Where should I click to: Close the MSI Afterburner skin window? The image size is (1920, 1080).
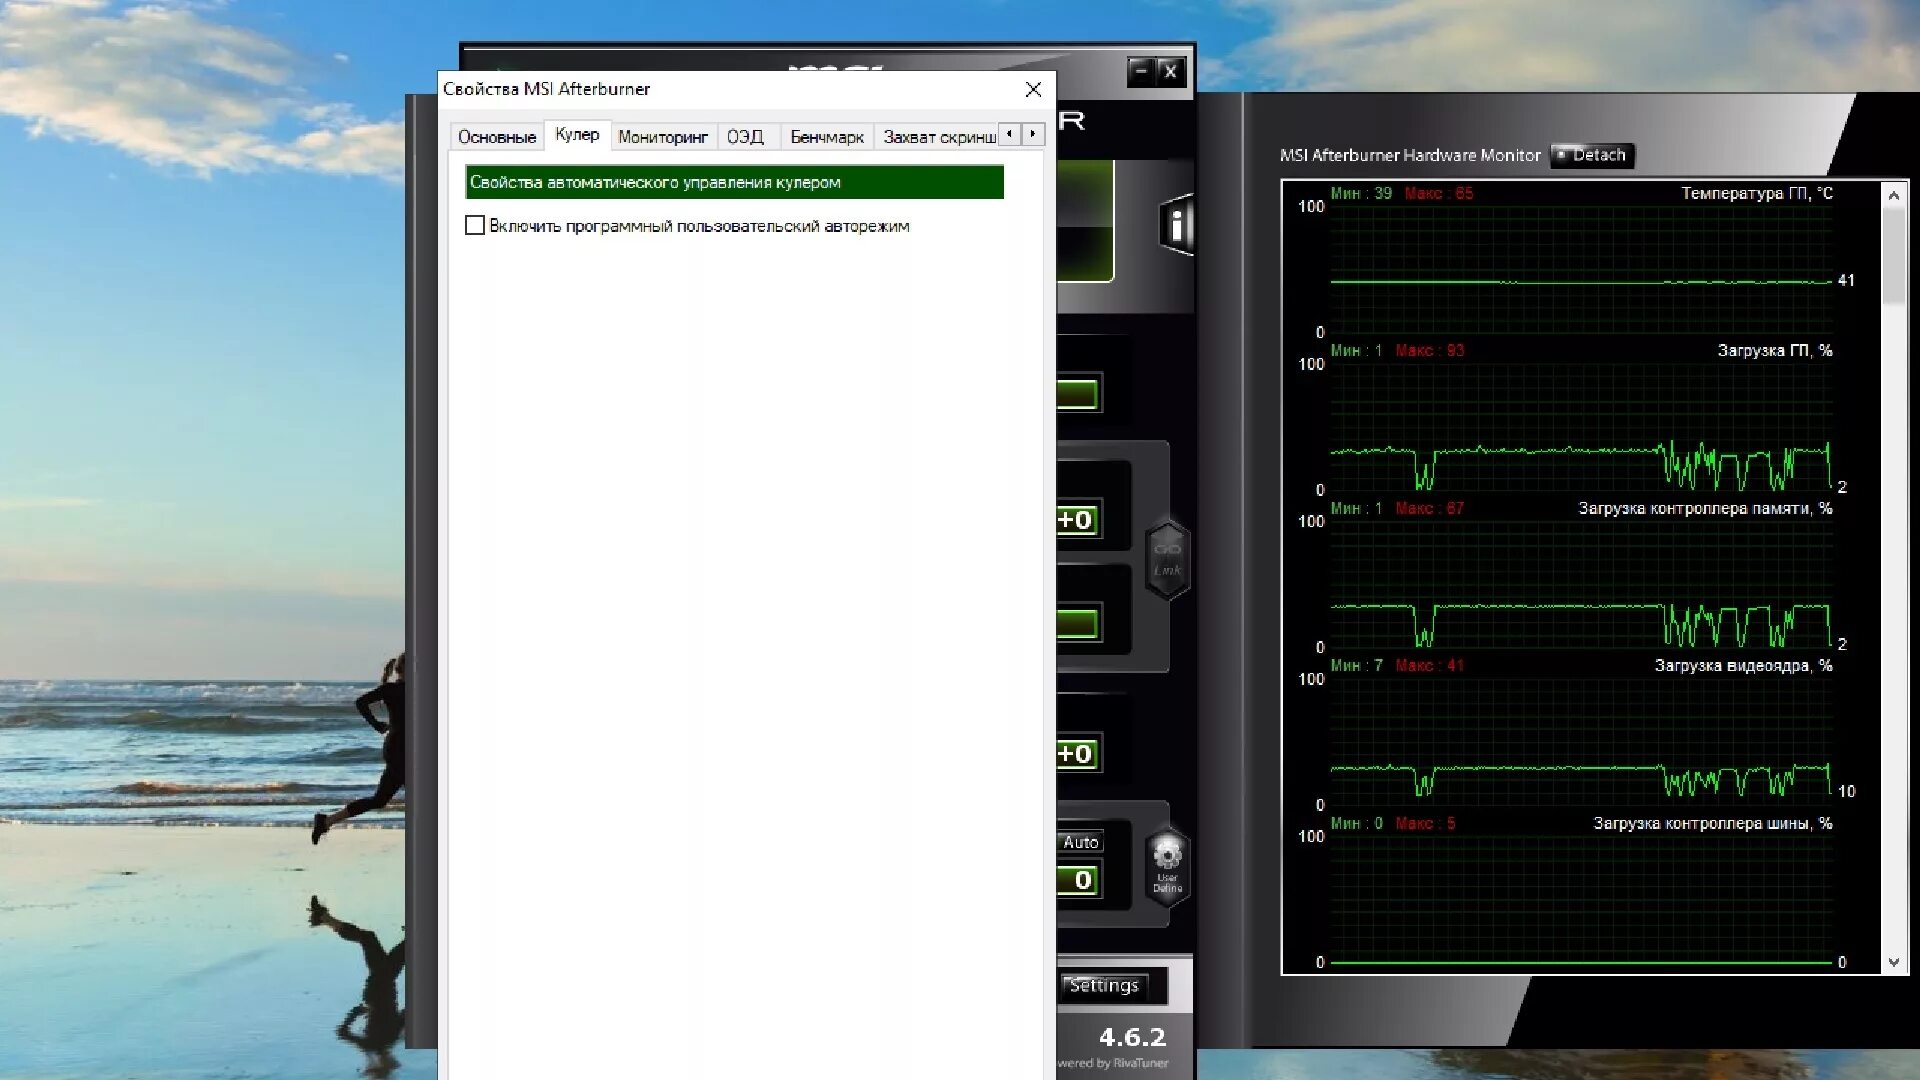[x=1171, y=71]
